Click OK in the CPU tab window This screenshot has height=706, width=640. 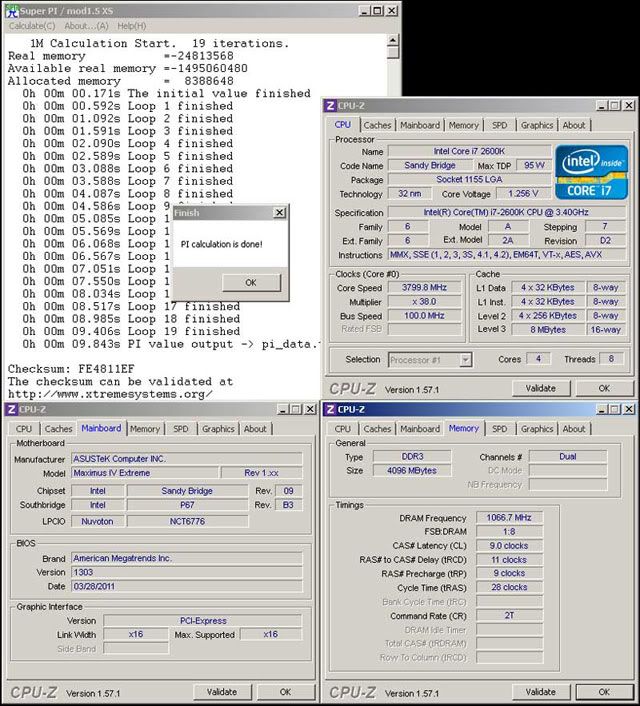pos(604,388)
